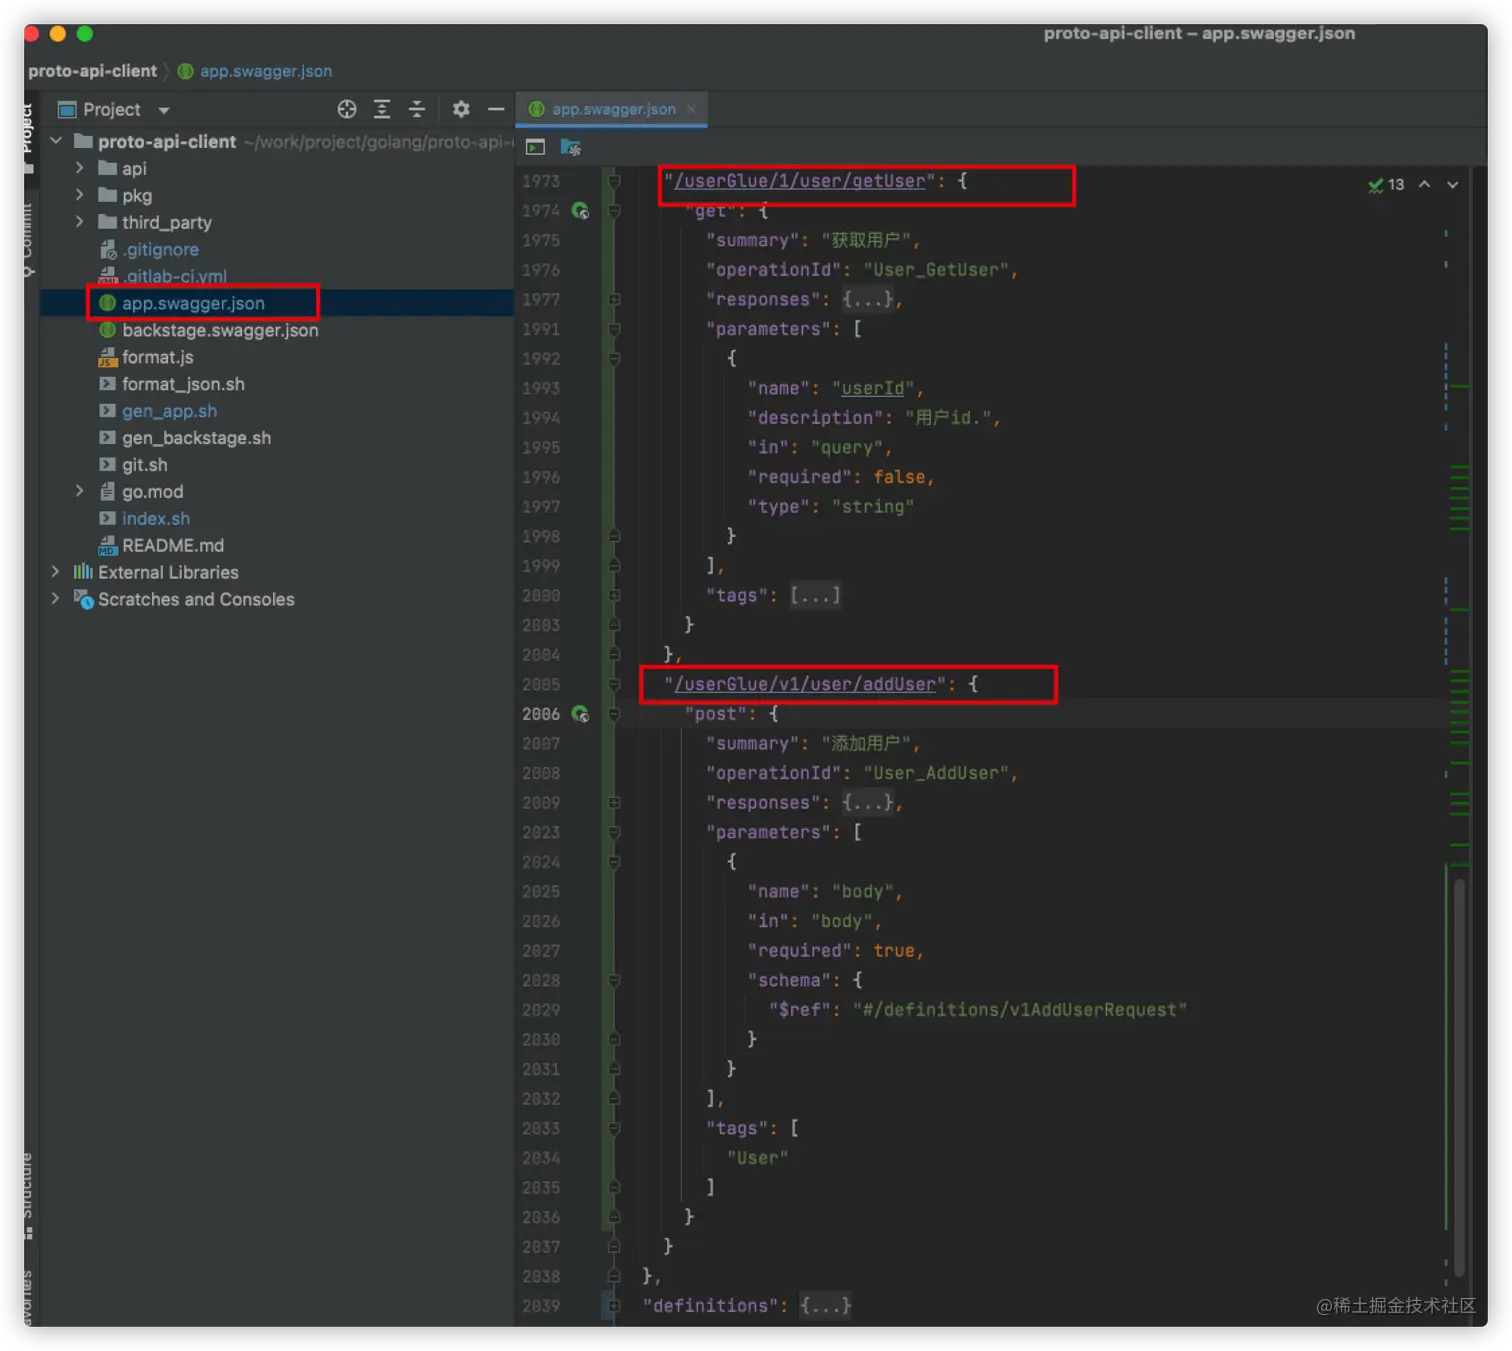Select index.sh file
The height and width of the screenshot is (1351, 1512).
click(x=155, y=518)
